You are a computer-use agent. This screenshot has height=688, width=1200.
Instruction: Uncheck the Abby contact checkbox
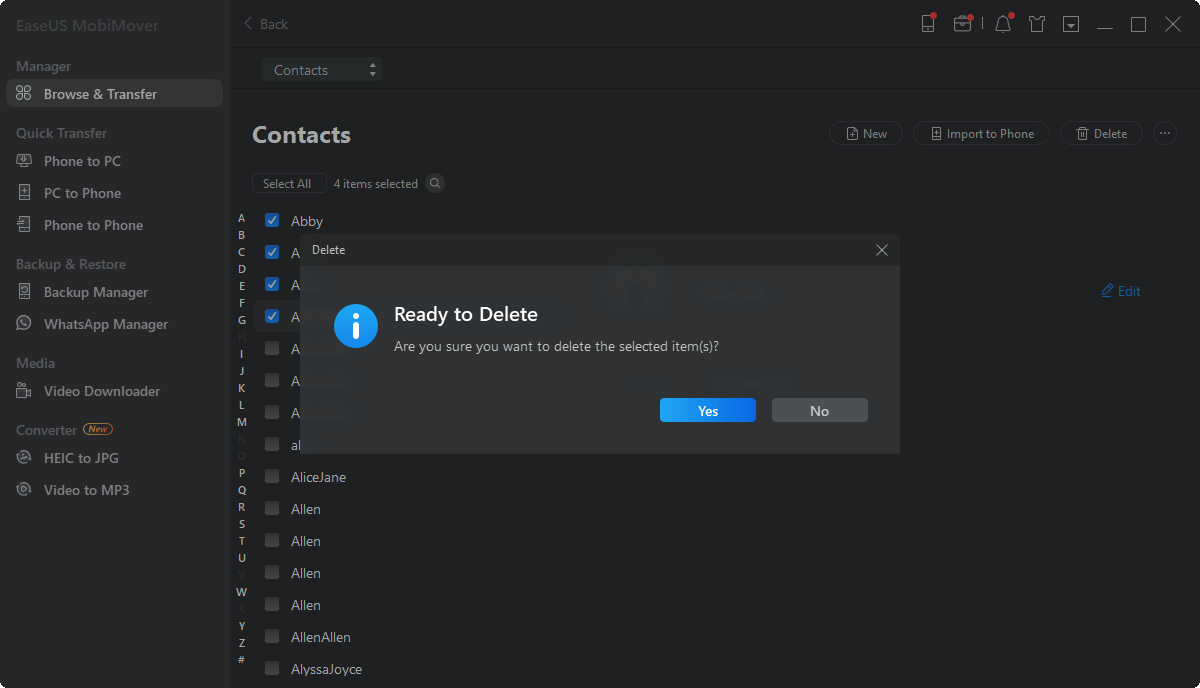pos(272,220)
